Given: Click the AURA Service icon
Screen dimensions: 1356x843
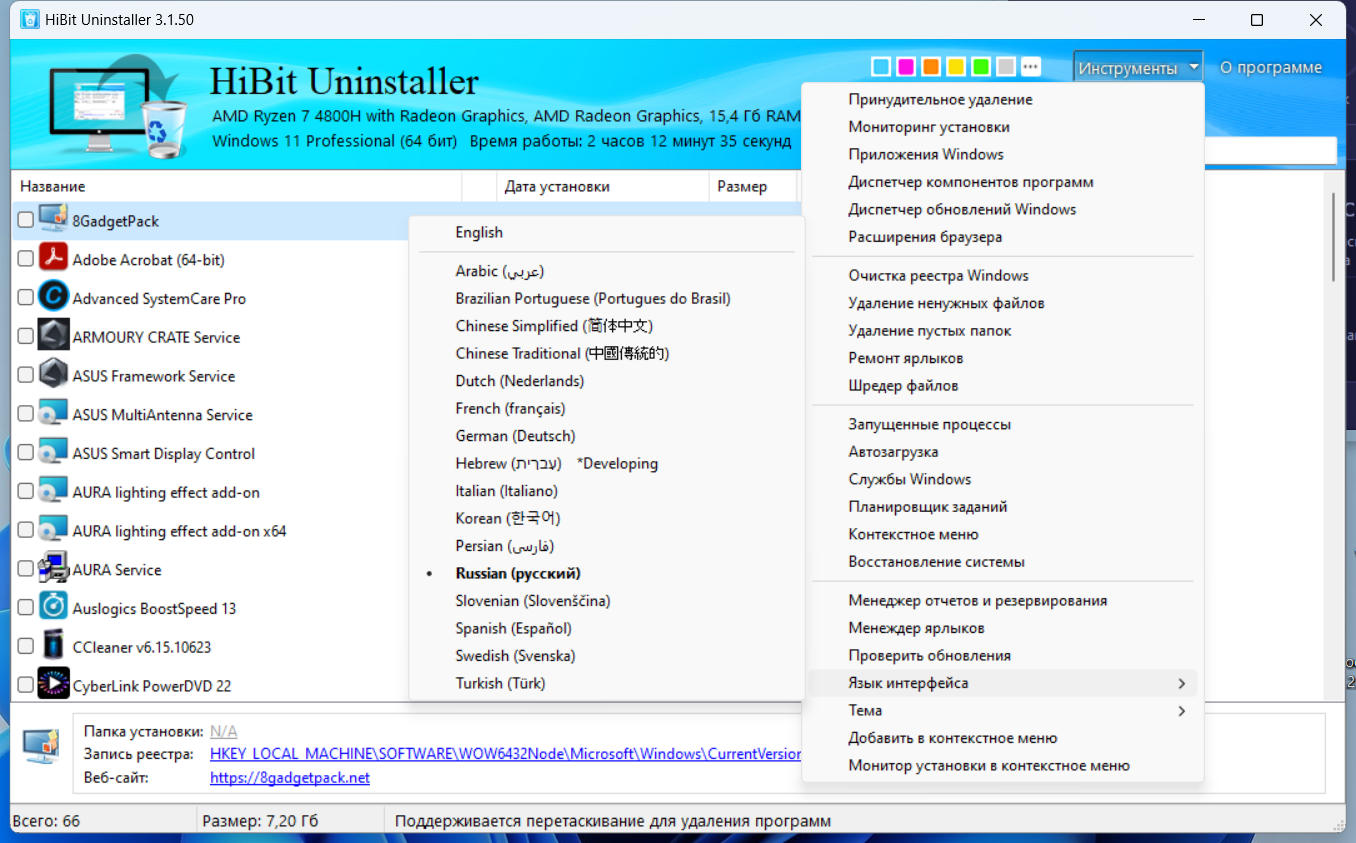Looking at the screenshot, I should point(53,569).
